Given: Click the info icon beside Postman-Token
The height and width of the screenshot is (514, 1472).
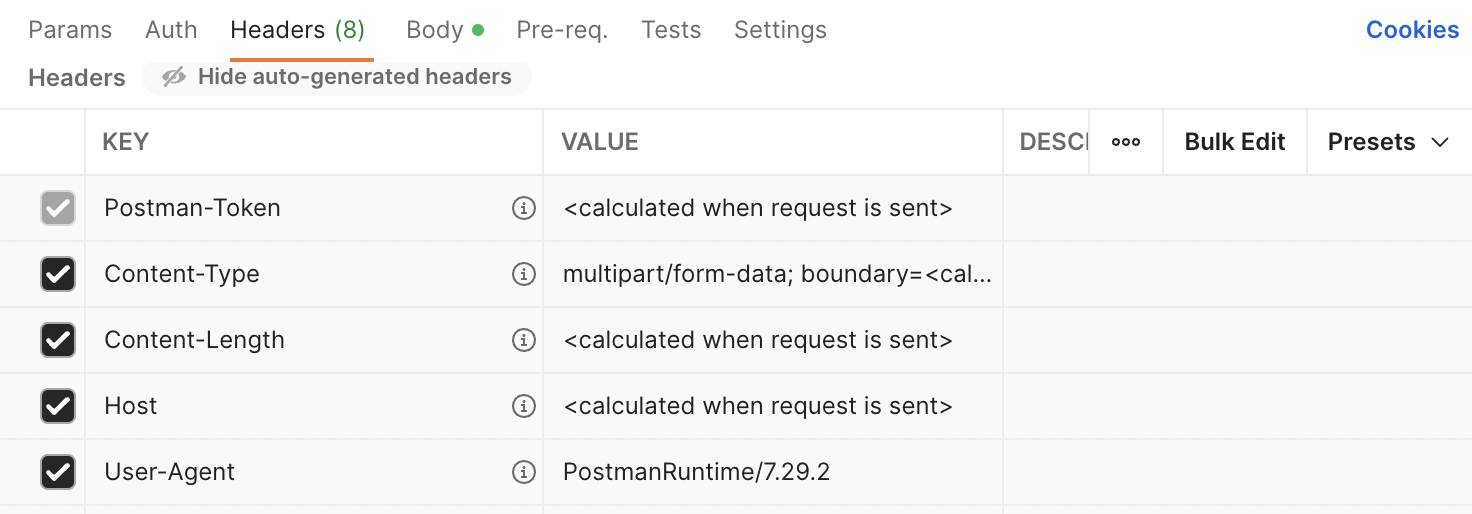Looking at the screenshot, I should point(523,208).
